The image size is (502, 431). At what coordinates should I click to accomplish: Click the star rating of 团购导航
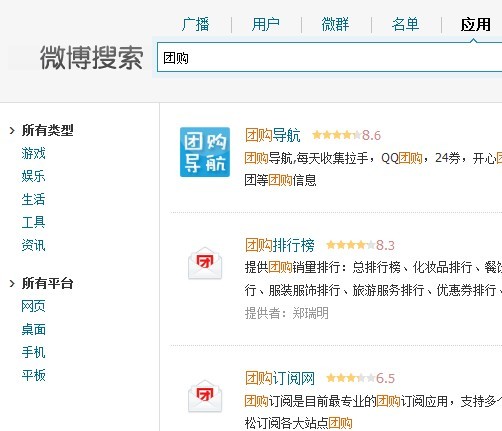coord(337,135)
